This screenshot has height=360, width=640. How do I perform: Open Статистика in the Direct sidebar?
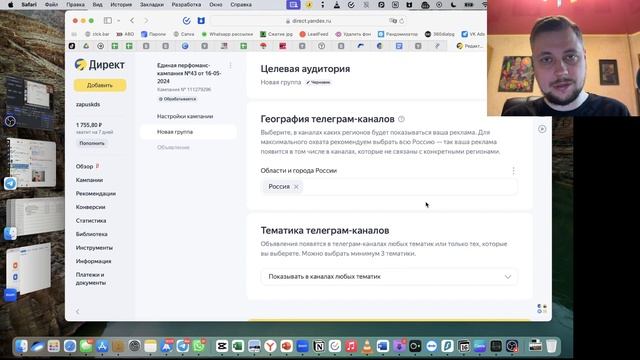[91, 220]
